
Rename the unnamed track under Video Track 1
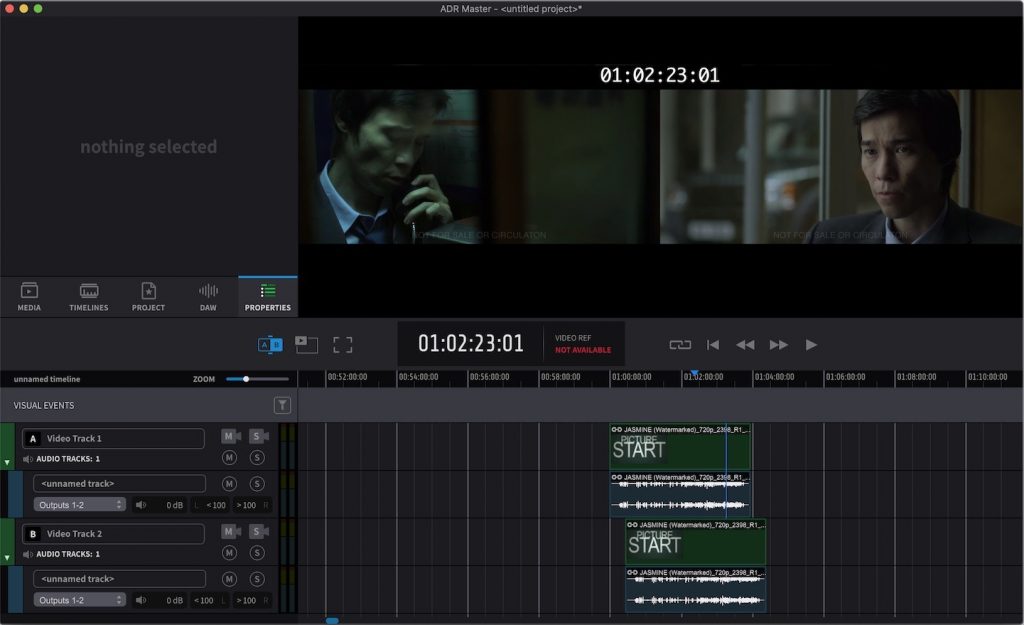point(120,484)
